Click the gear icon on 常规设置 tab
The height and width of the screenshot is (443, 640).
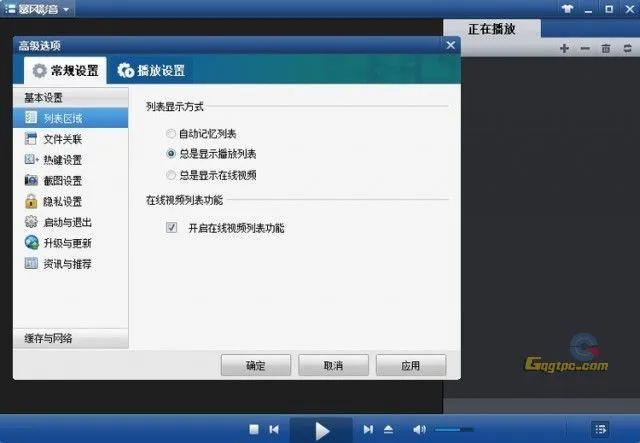click(40, 71)
